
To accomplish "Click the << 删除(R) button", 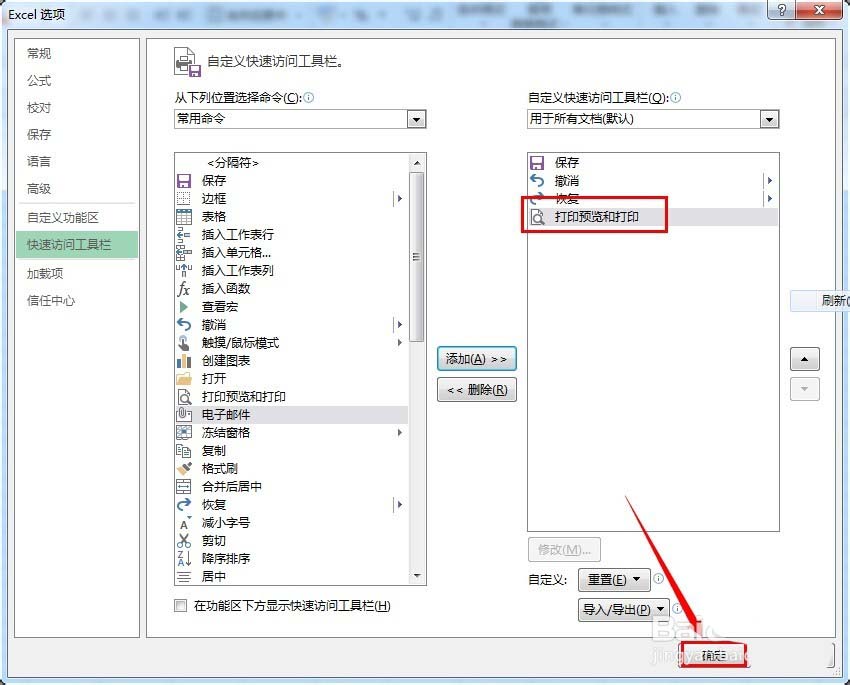I will pos(476,390).
